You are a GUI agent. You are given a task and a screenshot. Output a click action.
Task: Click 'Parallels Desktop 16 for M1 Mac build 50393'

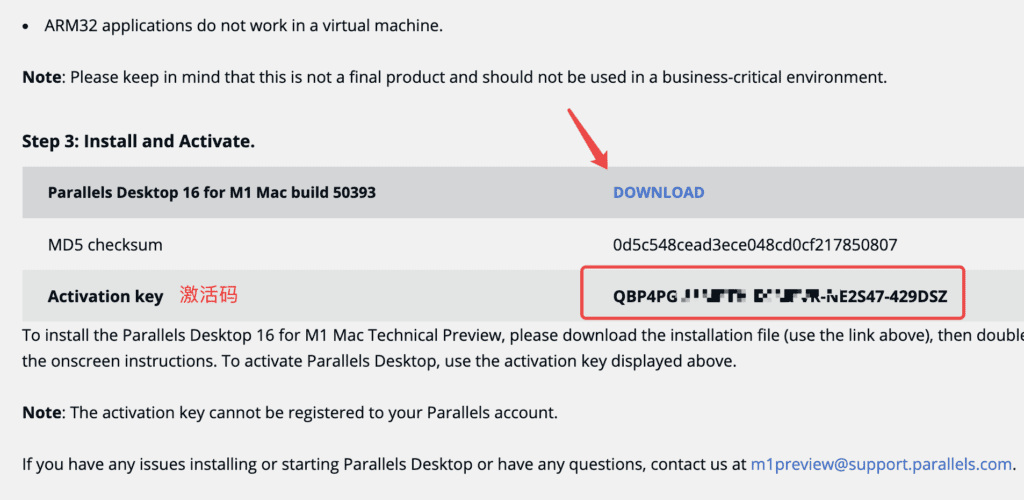pos(212,192)
